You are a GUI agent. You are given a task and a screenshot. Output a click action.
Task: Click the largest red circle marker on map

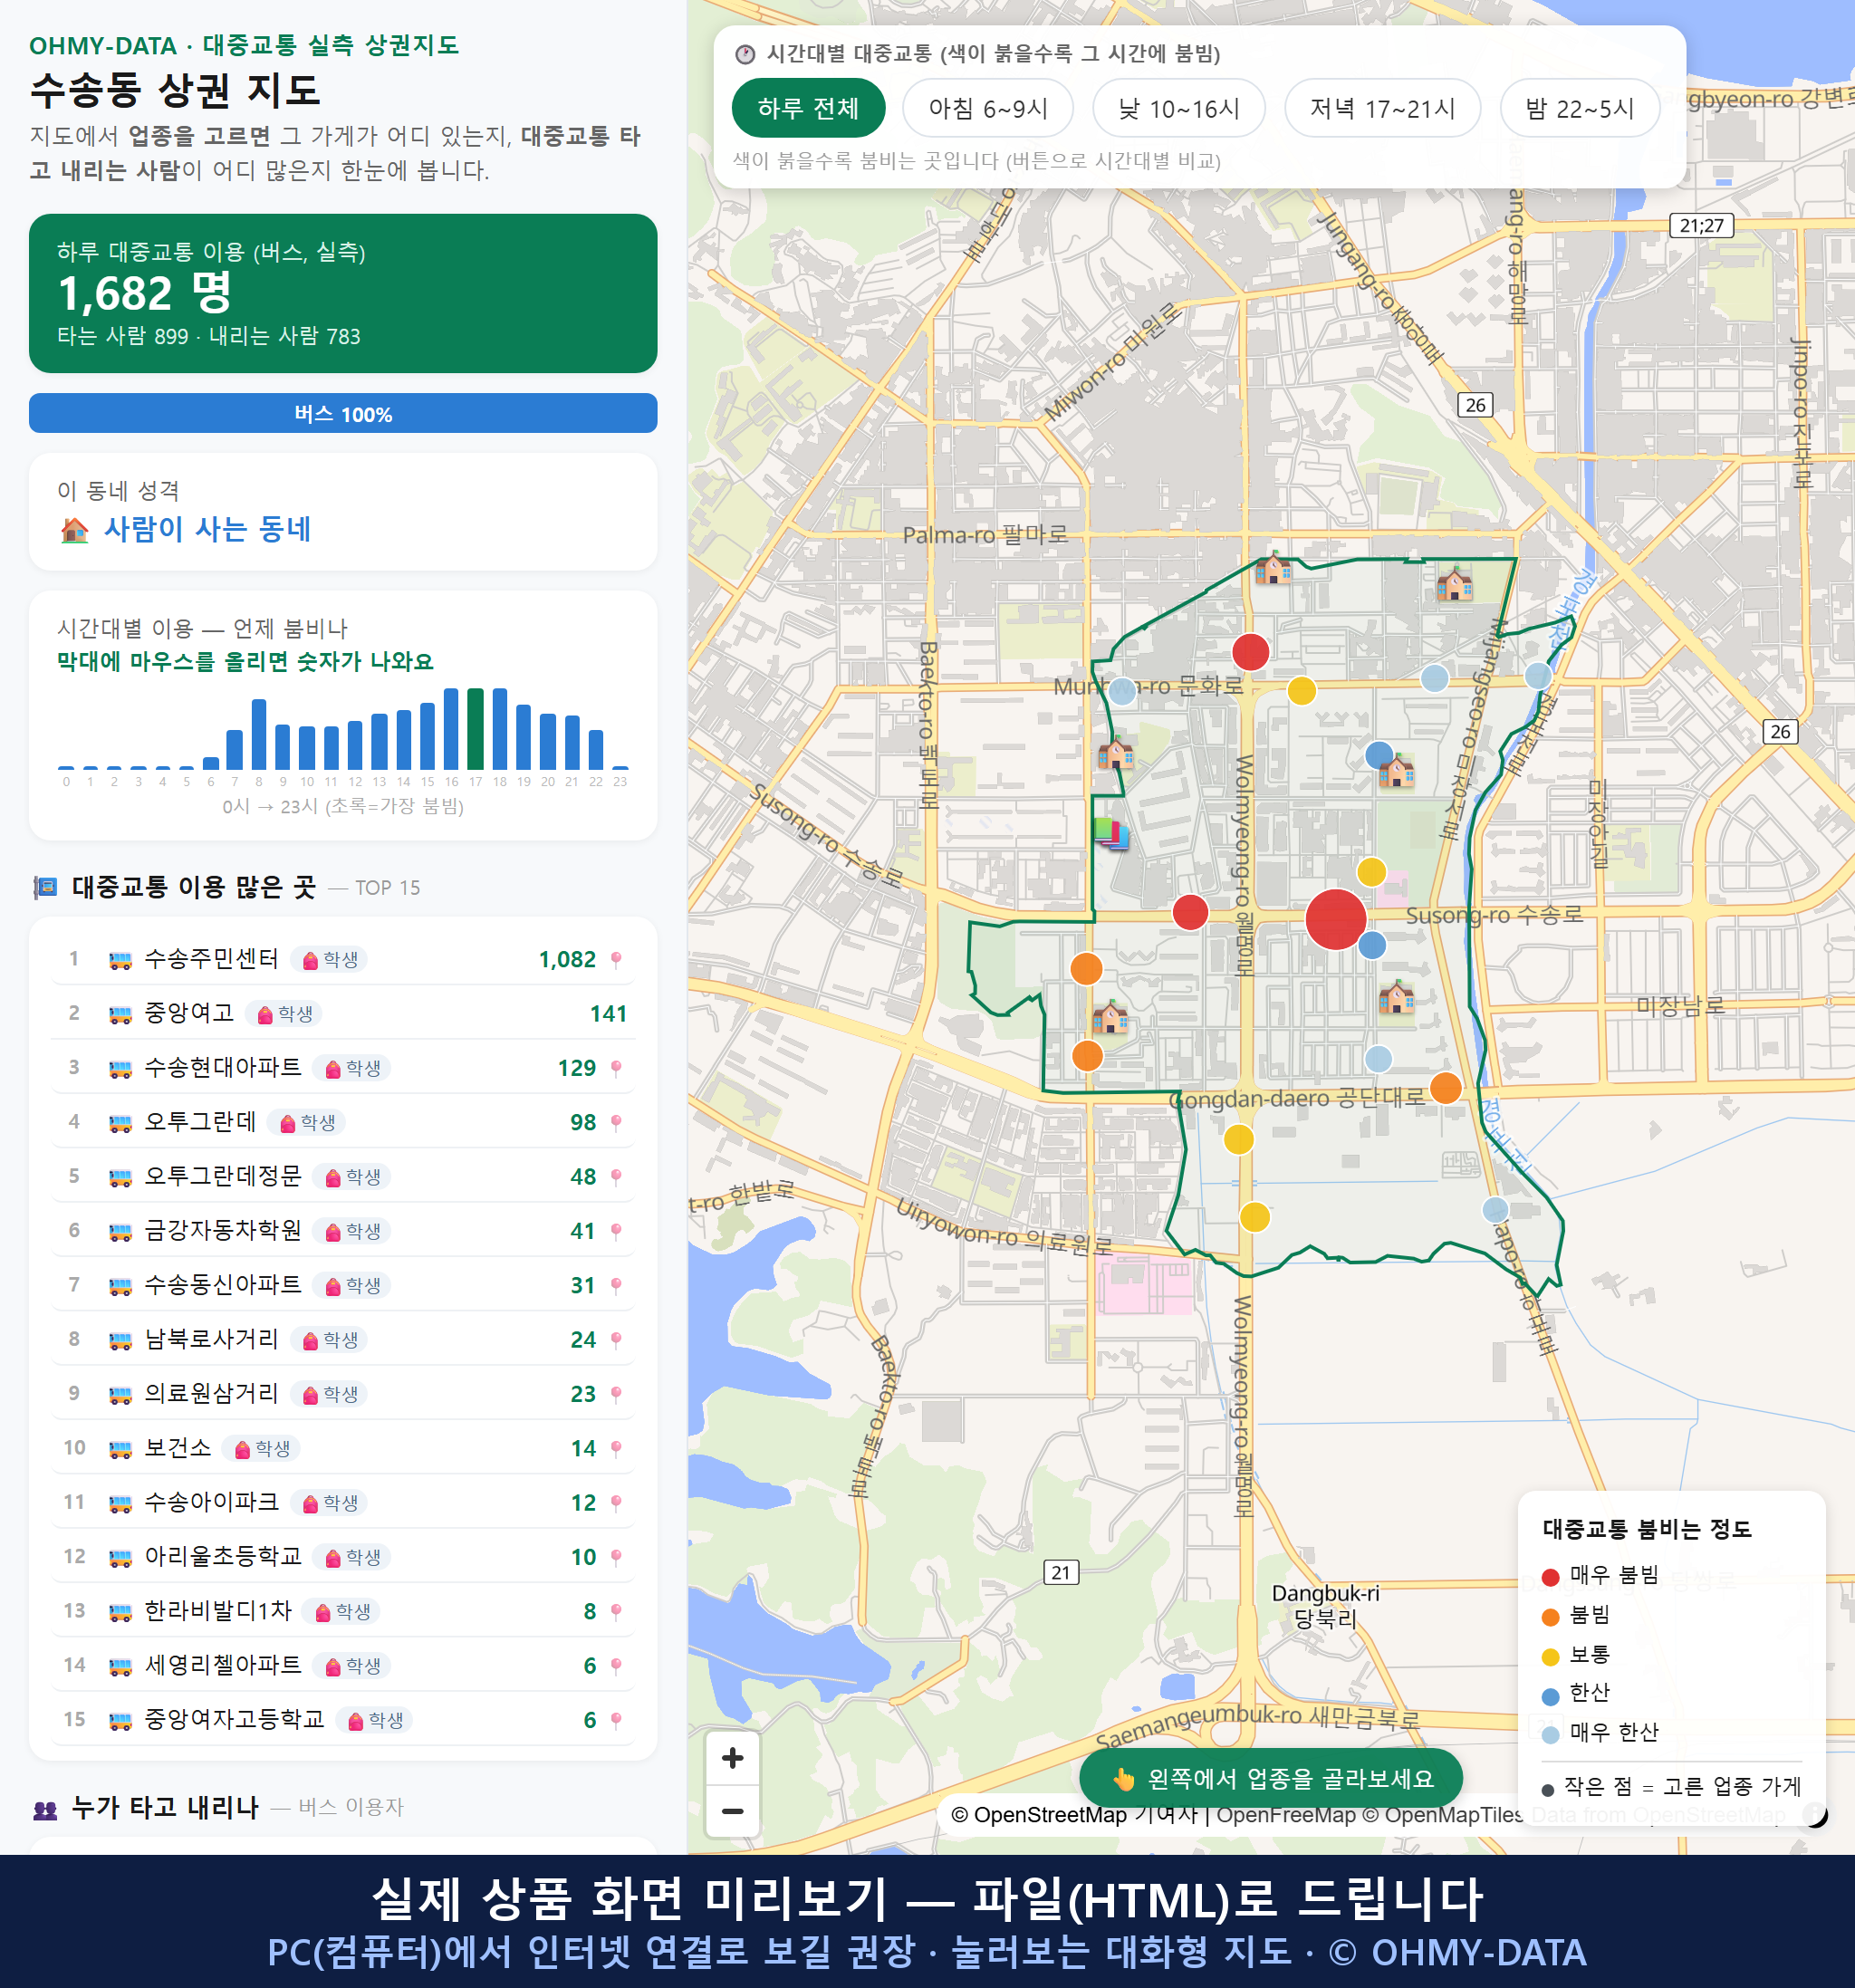[x=1335, y=919]
